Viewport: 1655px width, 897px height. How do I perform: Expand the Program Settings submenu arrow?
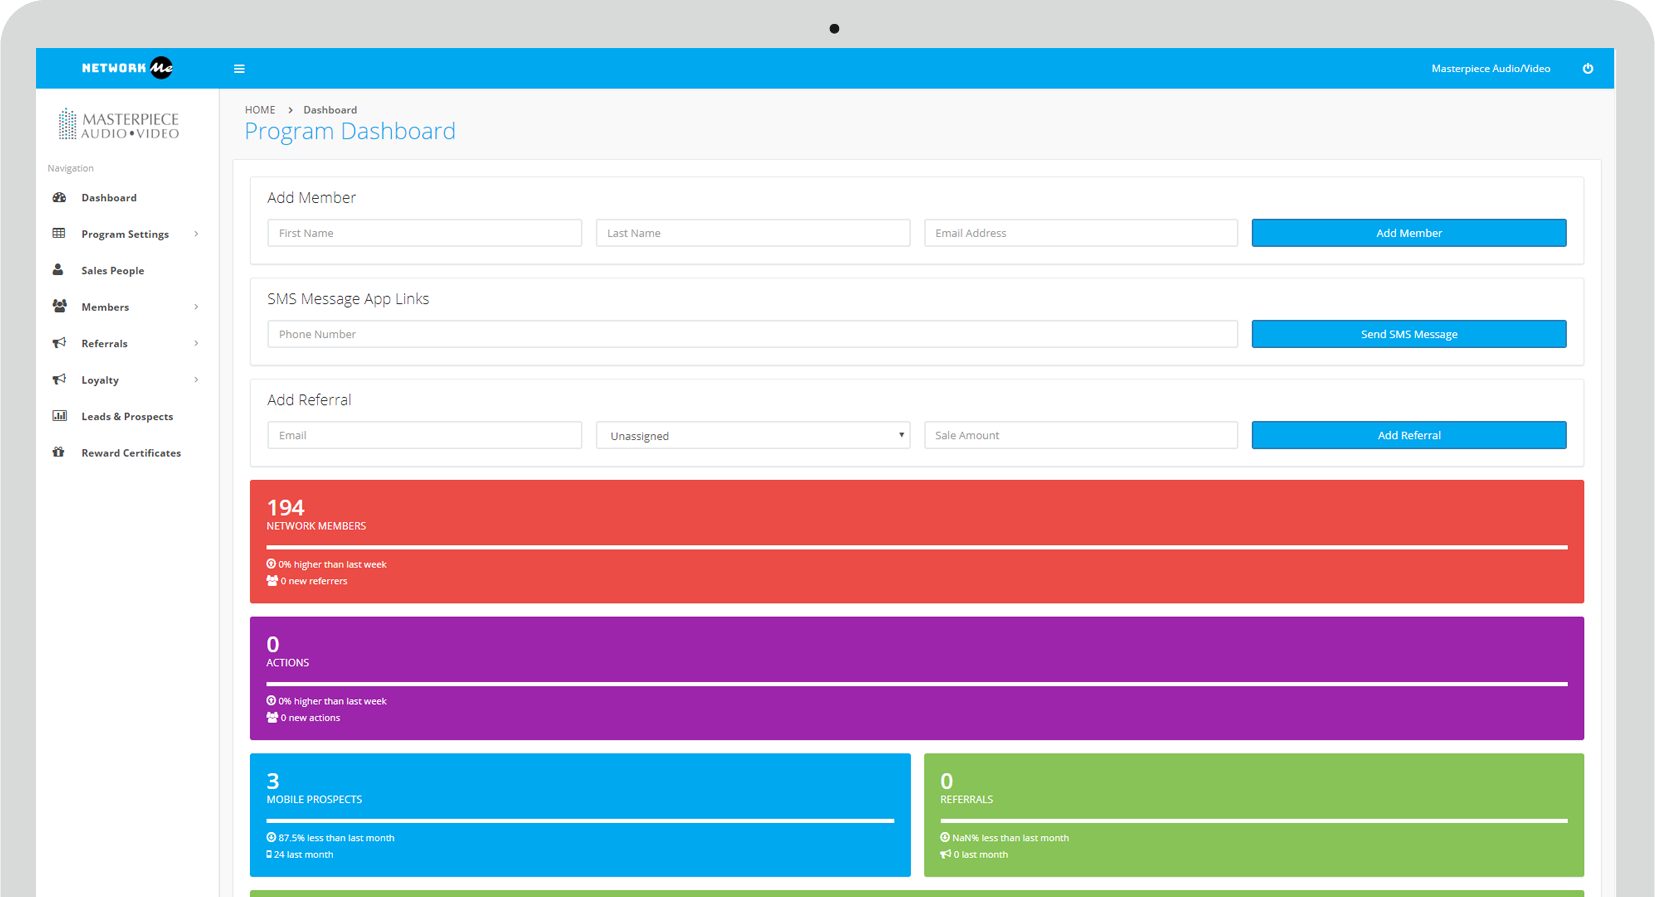pos(196,234)
